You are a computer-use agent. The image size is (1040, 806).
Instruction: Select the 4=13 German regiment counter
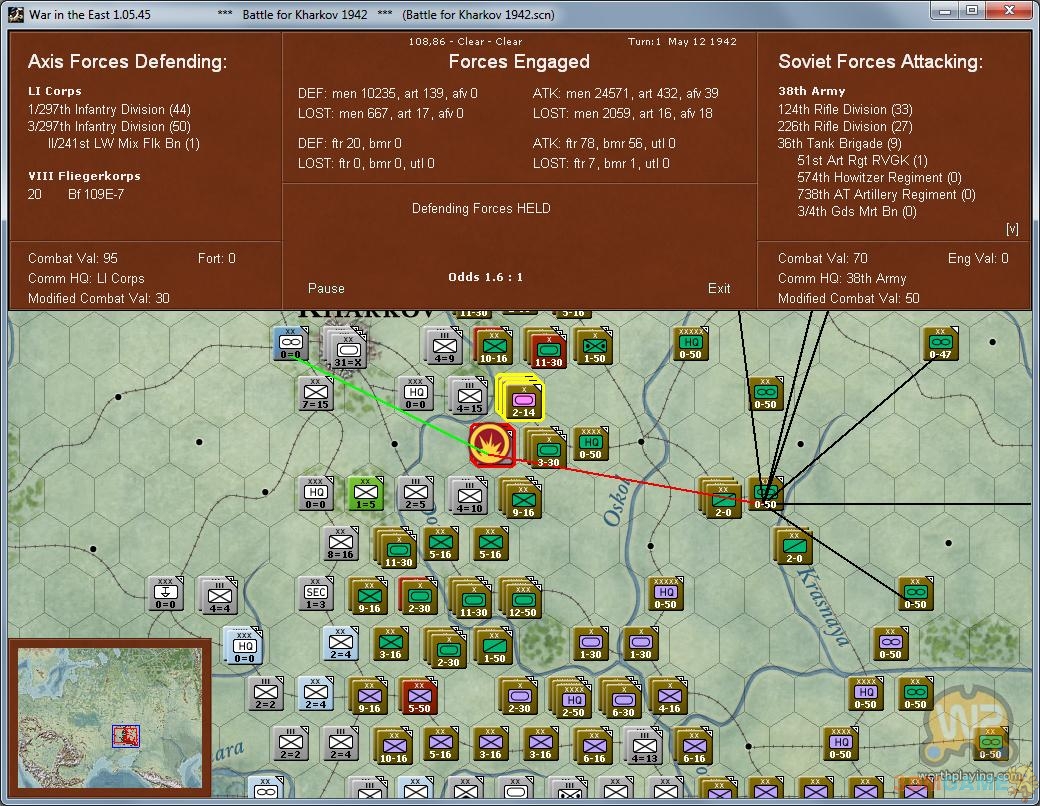tap(641, 745)
